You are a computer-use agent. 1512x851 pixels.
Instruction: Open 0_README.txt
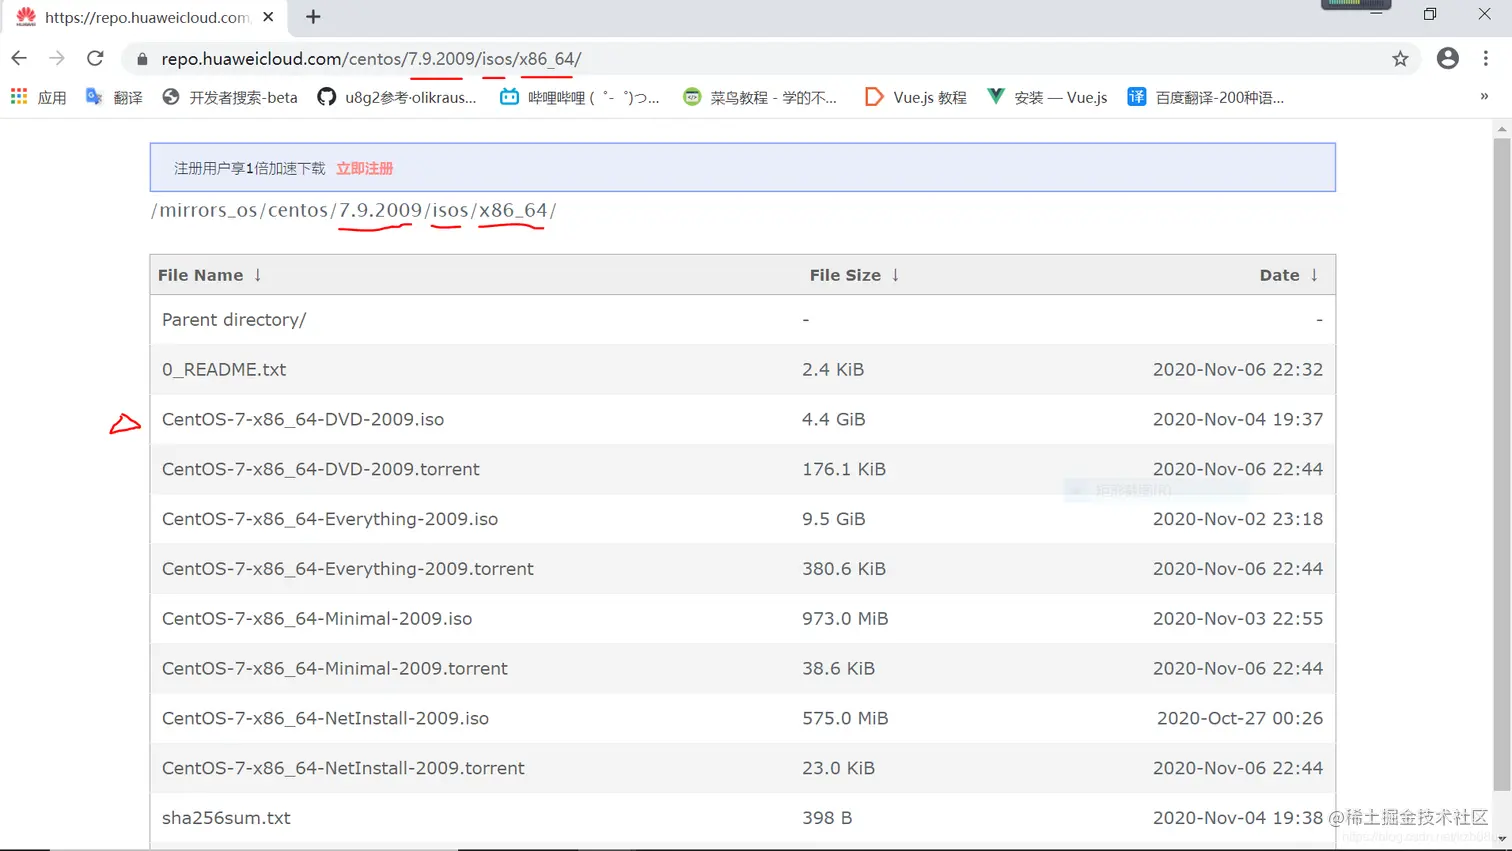224,370
